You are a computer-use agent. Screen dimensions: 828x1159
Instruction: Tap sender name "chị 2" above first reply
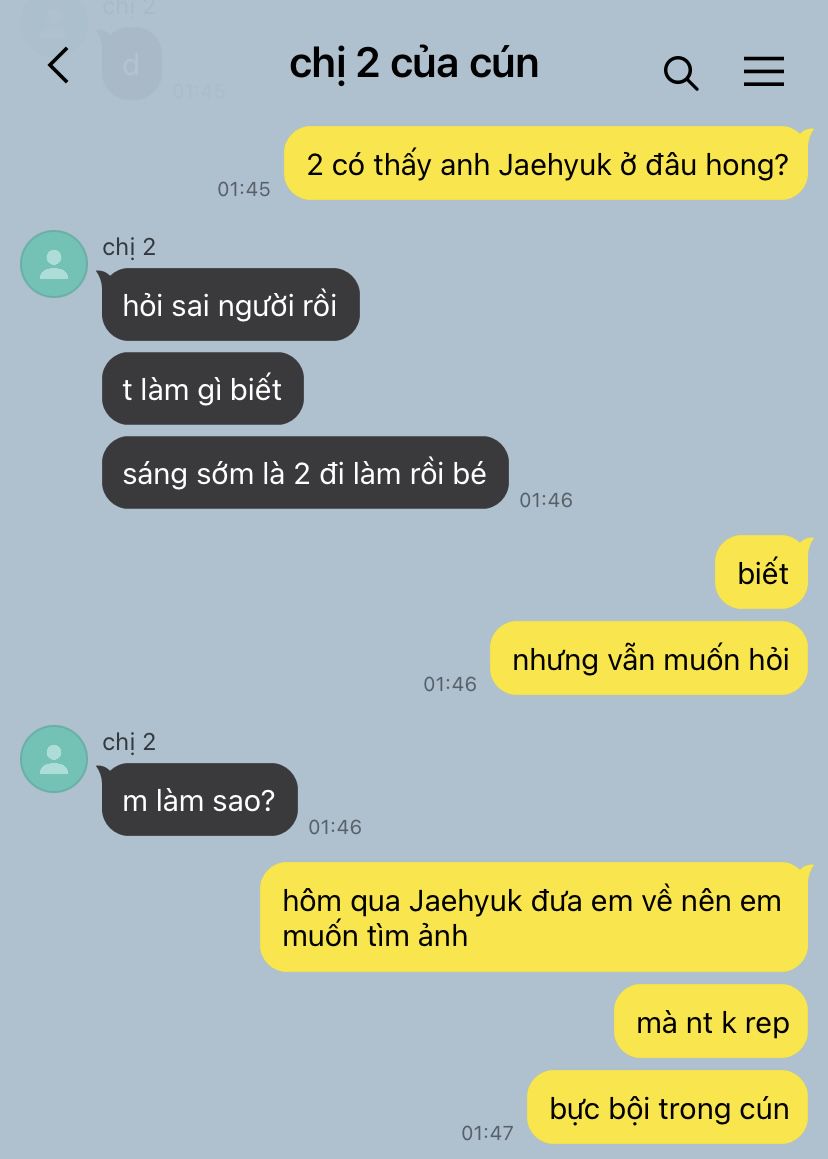tap(129, 247)
